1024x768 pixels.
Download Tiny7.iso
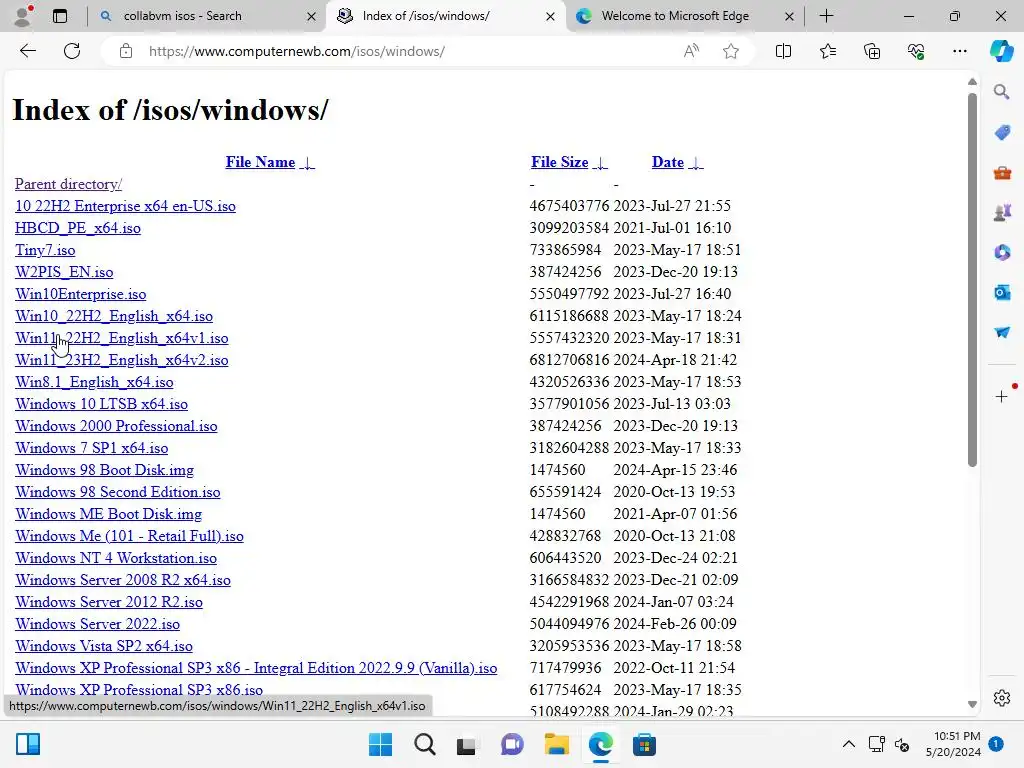(x=45, y=250)
